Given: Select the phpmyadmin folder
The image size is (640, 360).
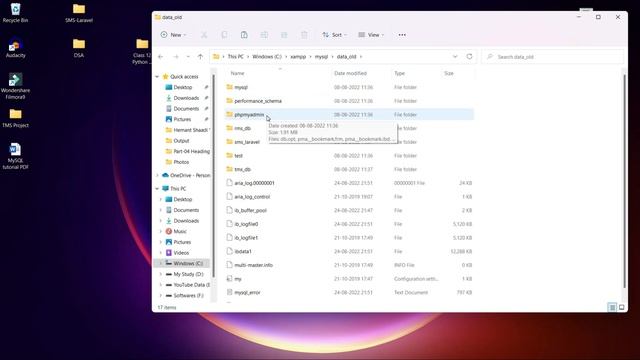Looking at the screenshot, I should tap(349, 115).
